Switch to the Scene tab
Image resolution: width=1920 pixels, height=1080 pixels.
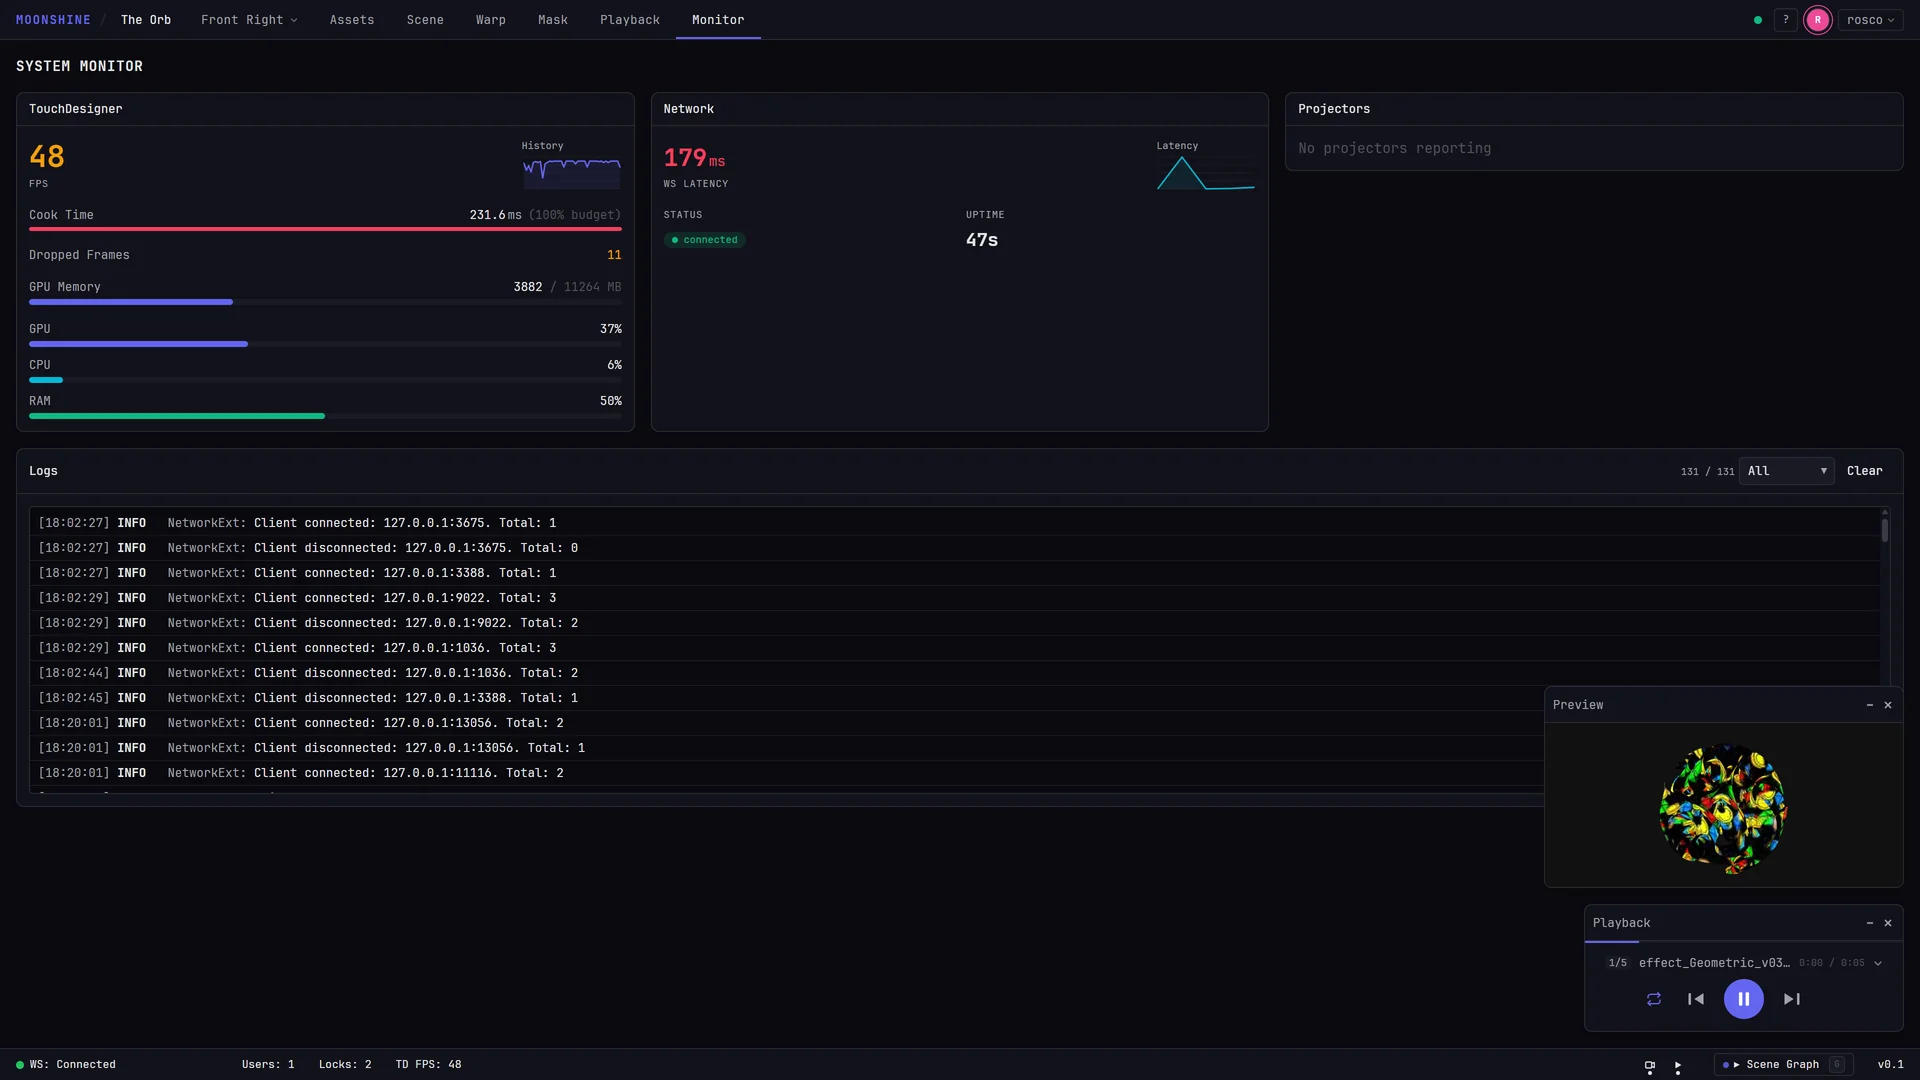coord(425,20)
